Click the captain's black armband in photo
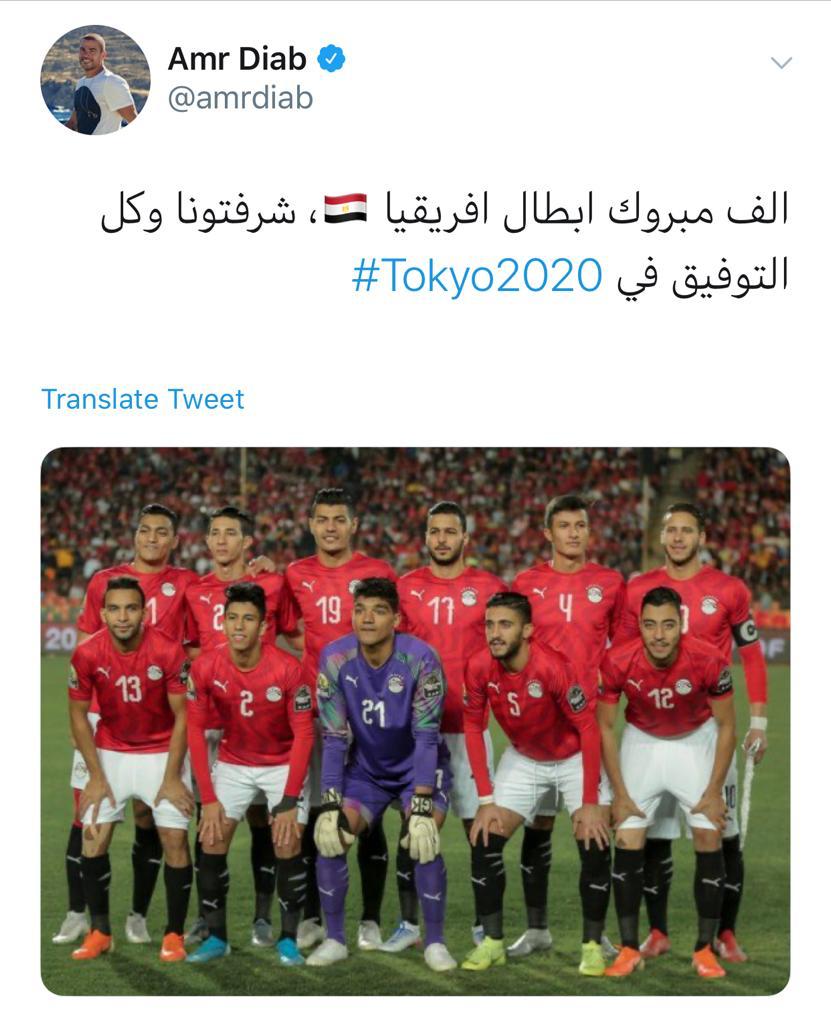 (745, 632)
